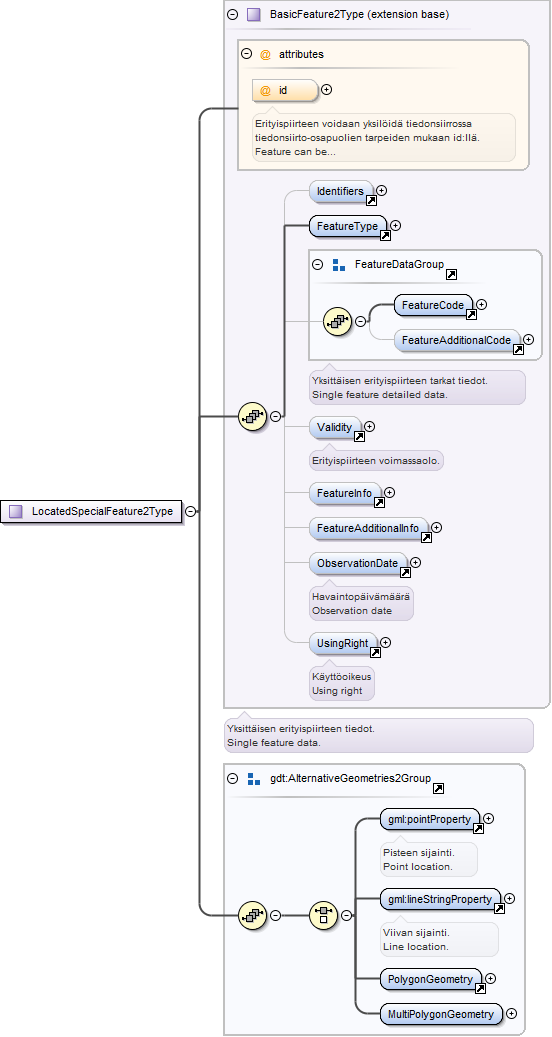Image resolution: width=552 pixels, height=1037 pixels.
Task: Select the id attribute box
Action: [285, 90]
